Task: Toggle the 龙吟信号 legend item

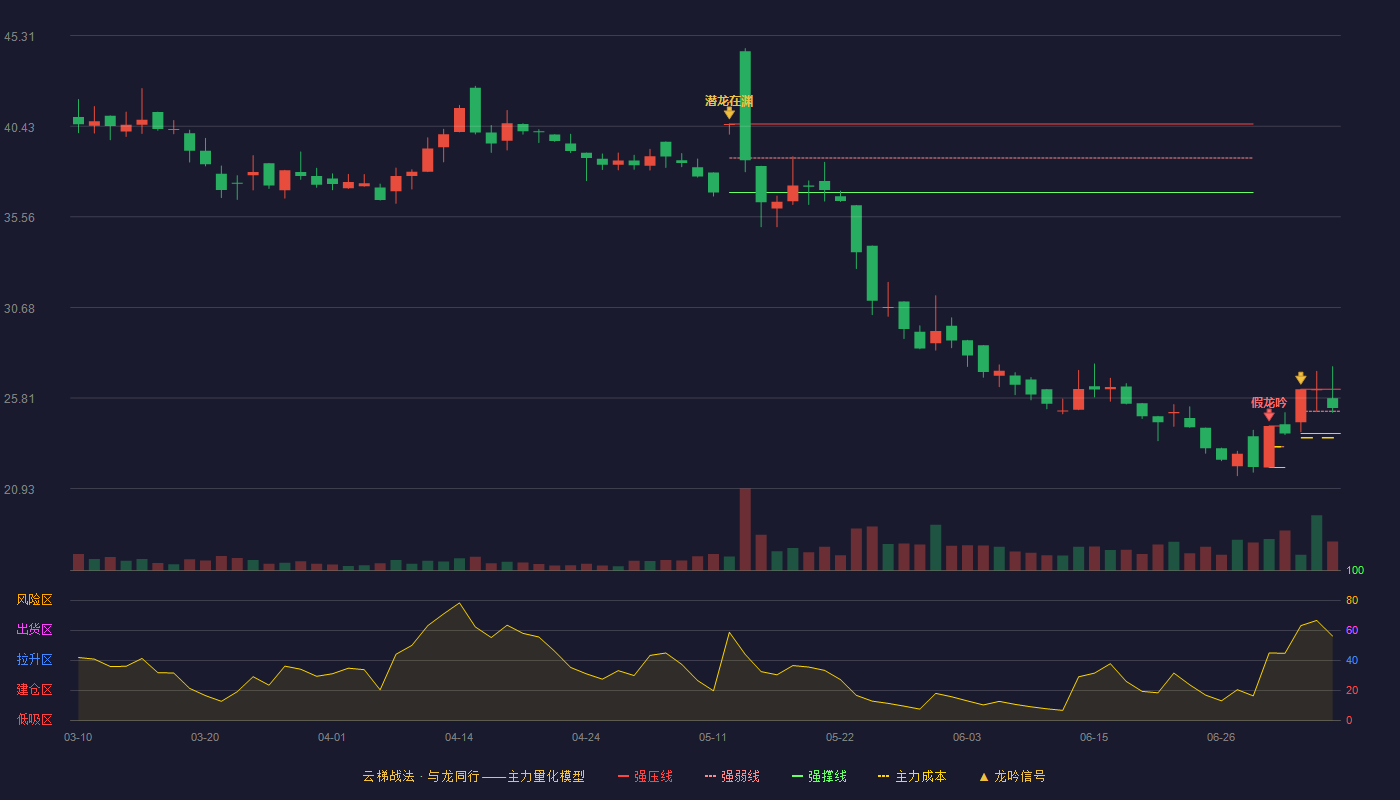Action: click(x=1012, y=776)
